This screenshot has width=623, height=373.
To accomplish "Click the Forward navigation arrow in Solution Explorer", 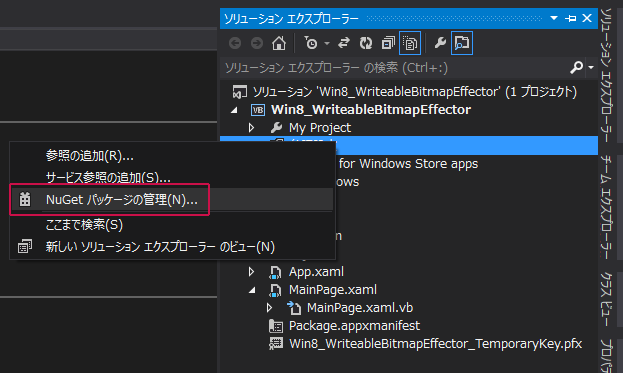I will 257,43.
